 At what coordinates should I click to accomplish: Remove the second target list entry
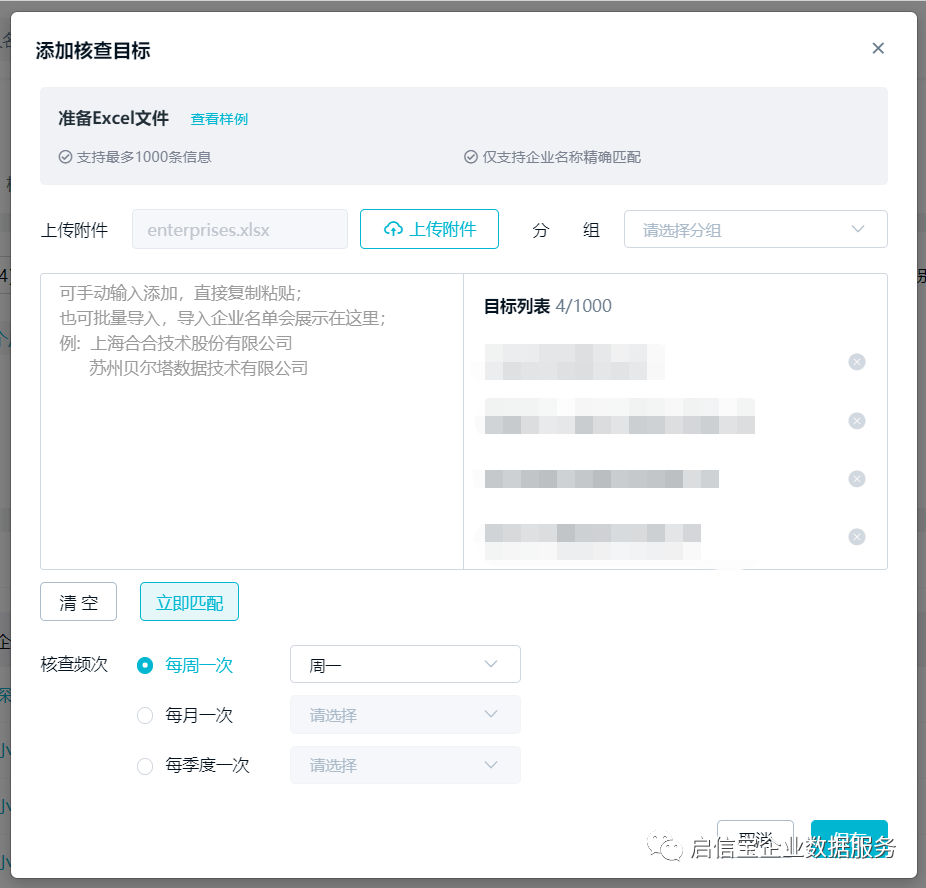pyautogui.click(x=857, y=421)
